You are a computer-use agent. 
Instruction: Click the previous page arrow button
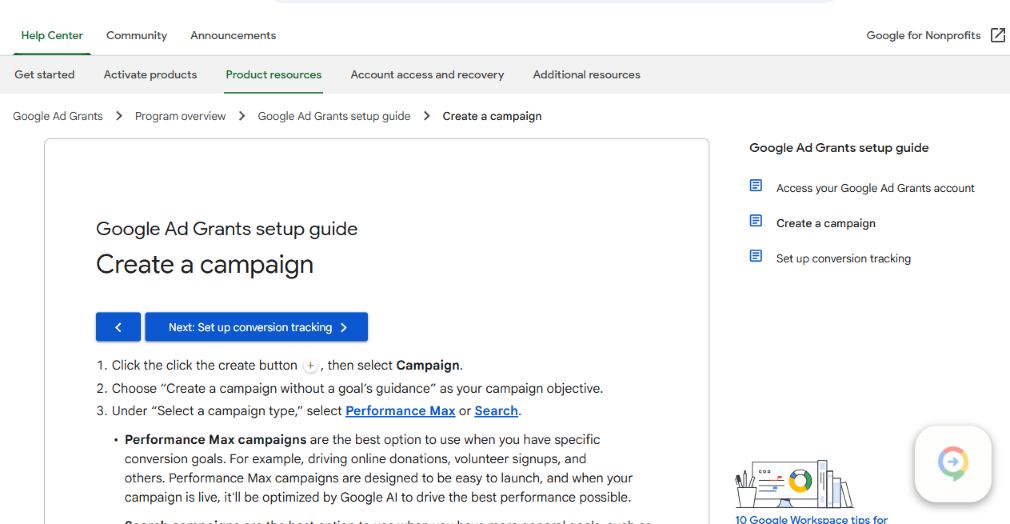point(119,327)
